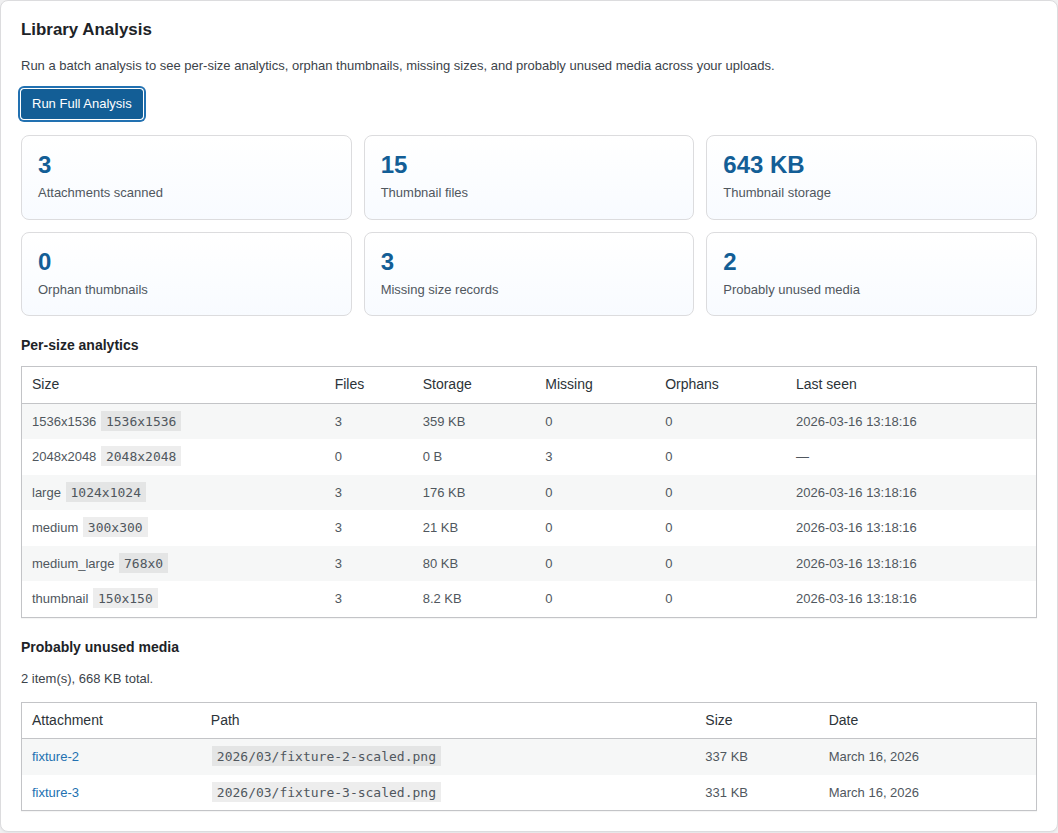Screen dimensions: 1058x833
Task: Select the Probably unused media stat card
Action: 871,273
